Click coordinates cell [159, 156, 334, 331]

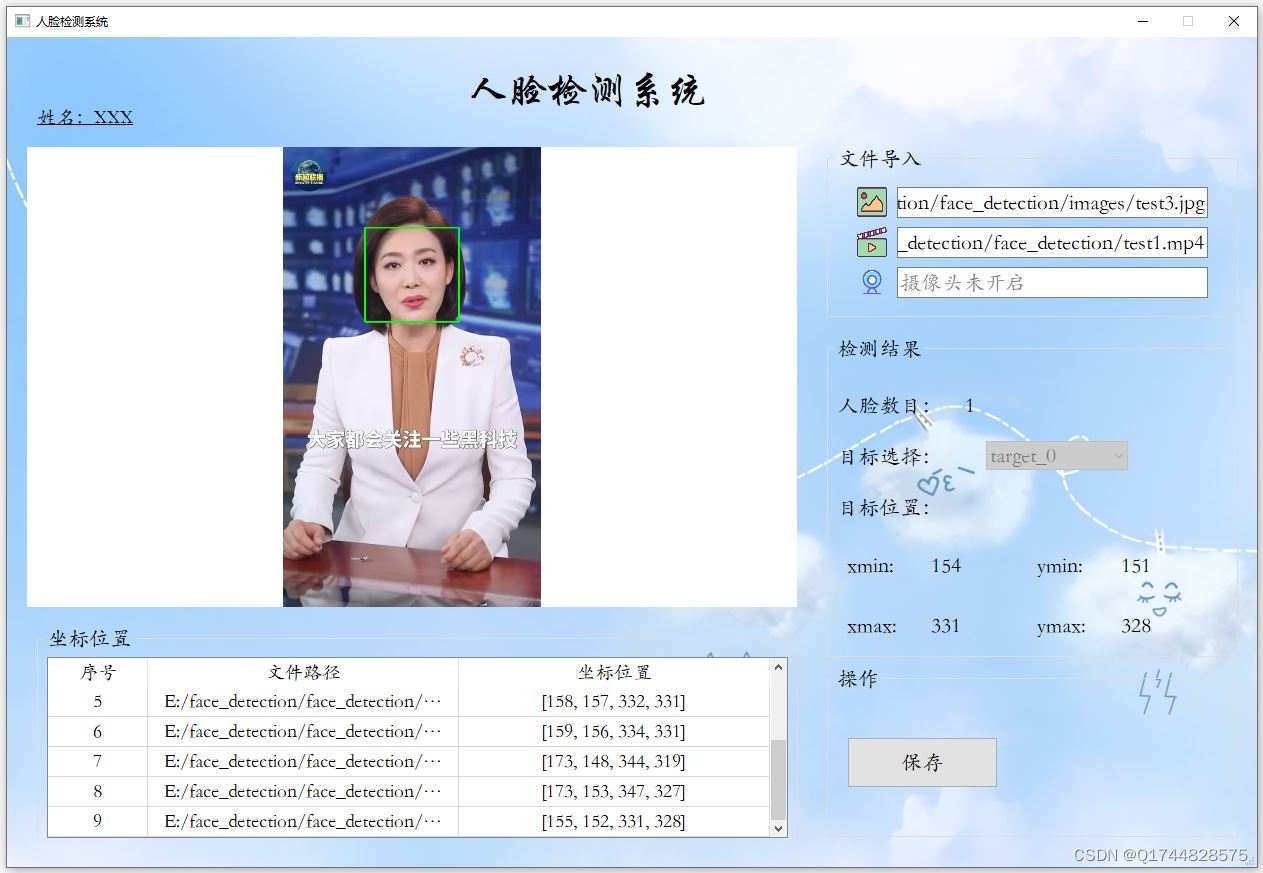[x=614, y=732]
